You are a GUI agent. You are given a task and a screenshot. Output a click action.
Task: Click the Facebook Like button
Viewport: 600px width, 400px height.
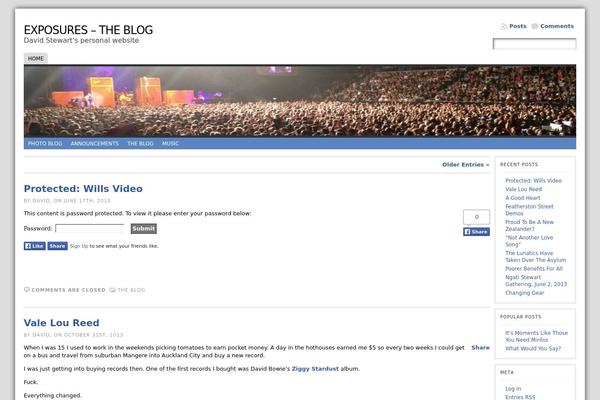(x=35, y=246)
